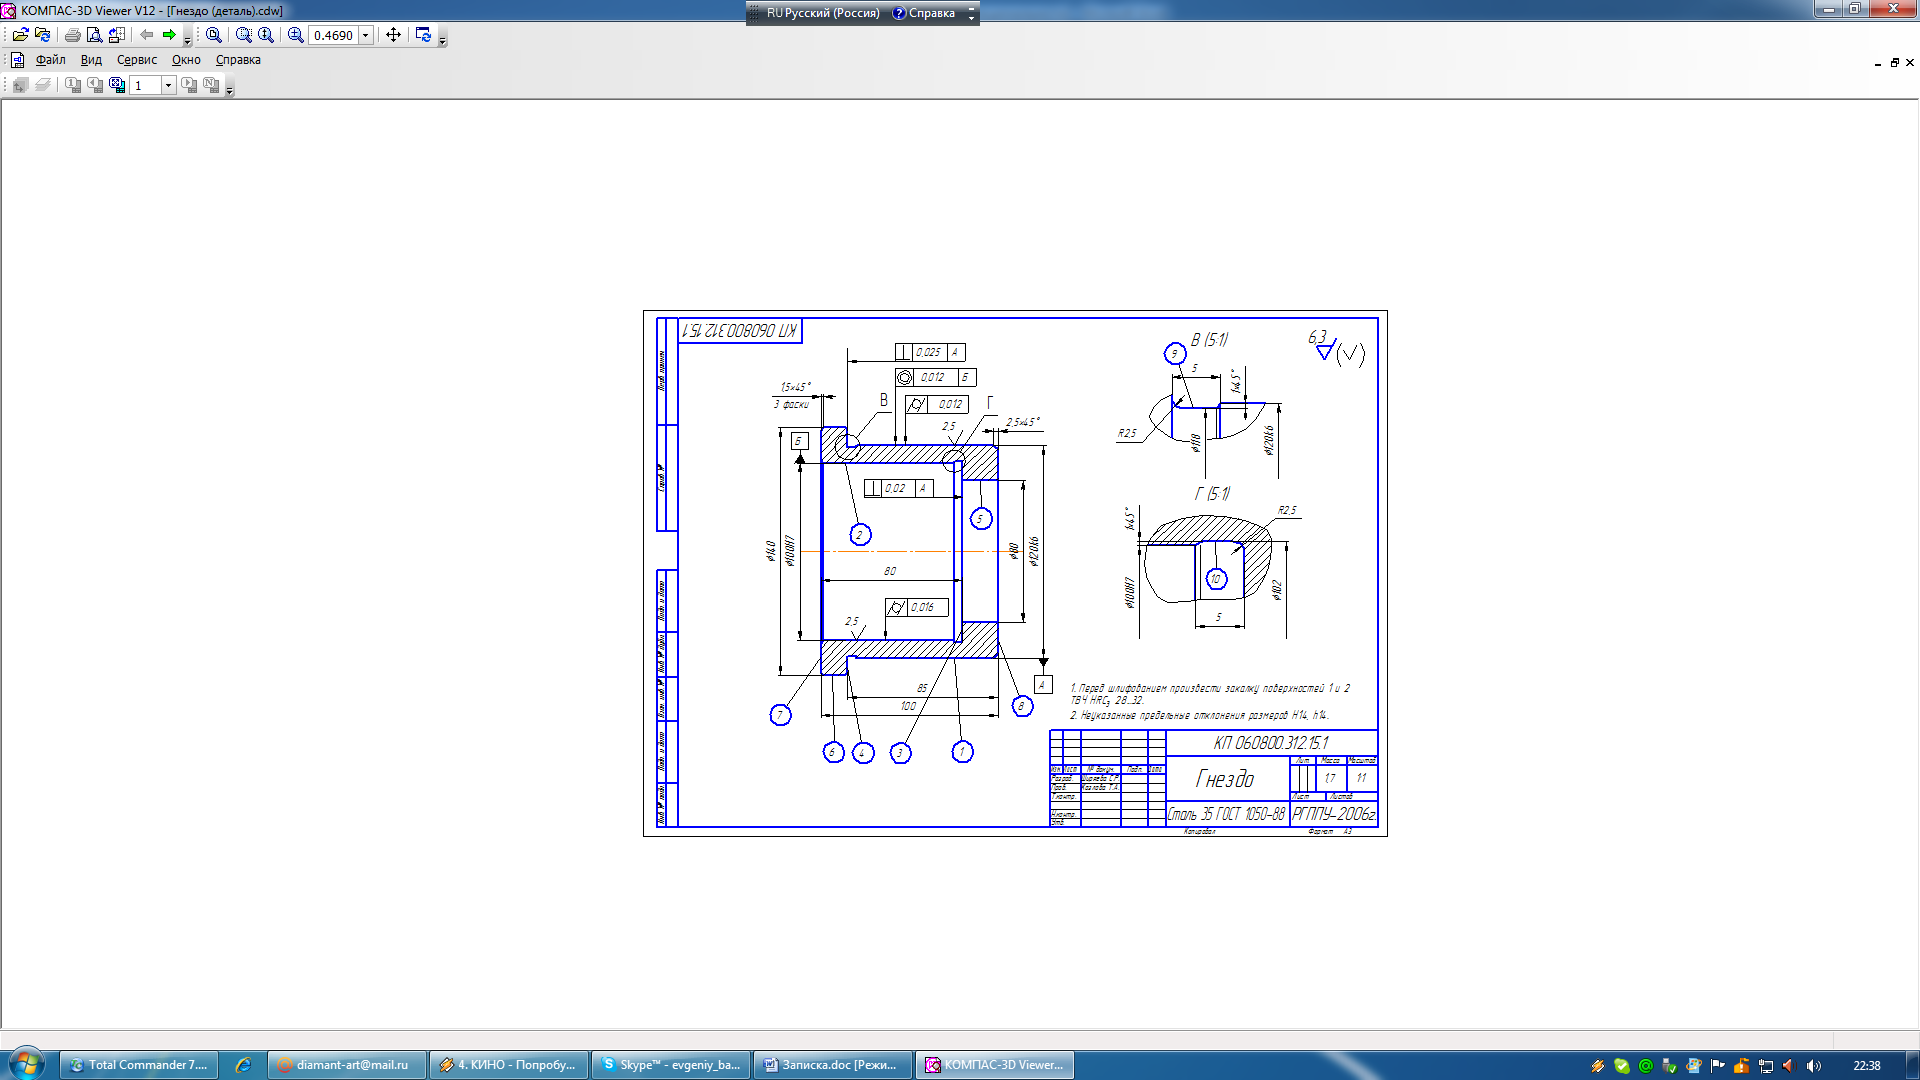Viewport: 1920px width, 1080px height.
Task: Go to previous sheet icon
Action: point(94,85)
